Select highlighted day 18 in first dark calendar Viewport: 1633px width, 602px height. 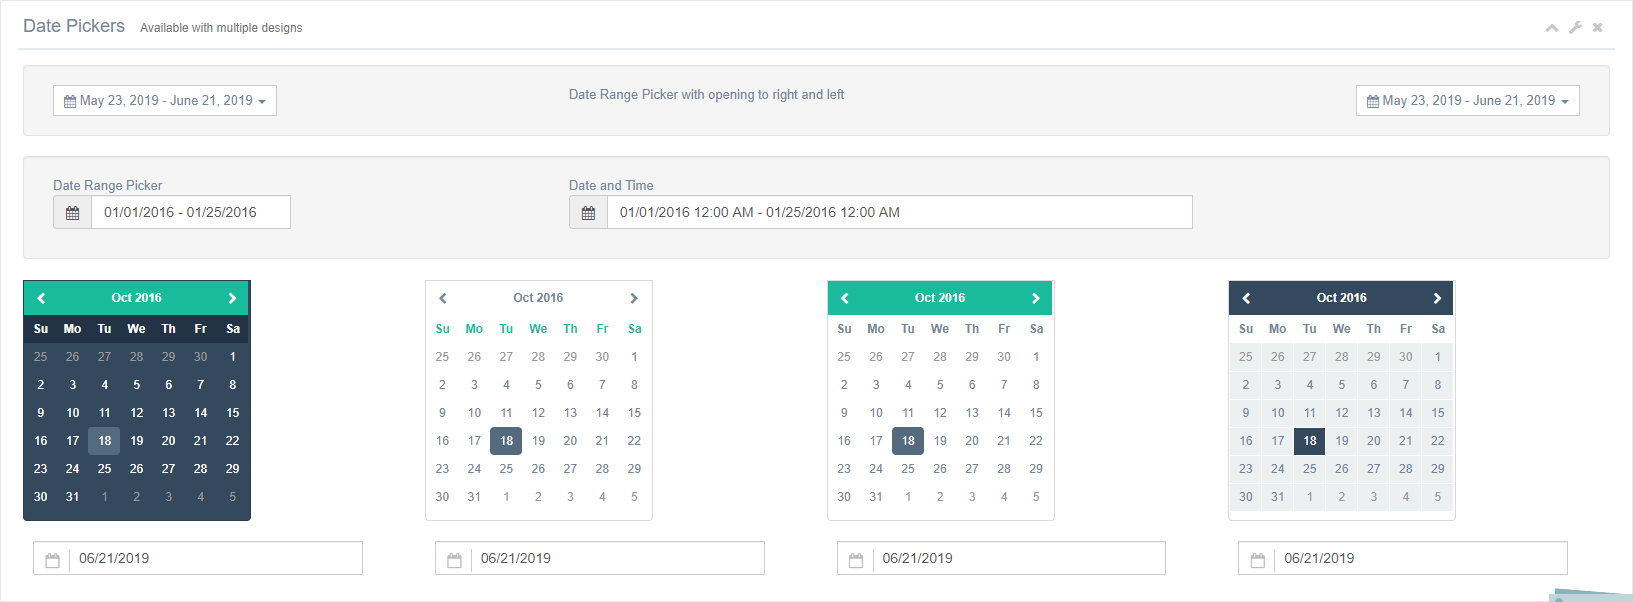coord(105,441)
